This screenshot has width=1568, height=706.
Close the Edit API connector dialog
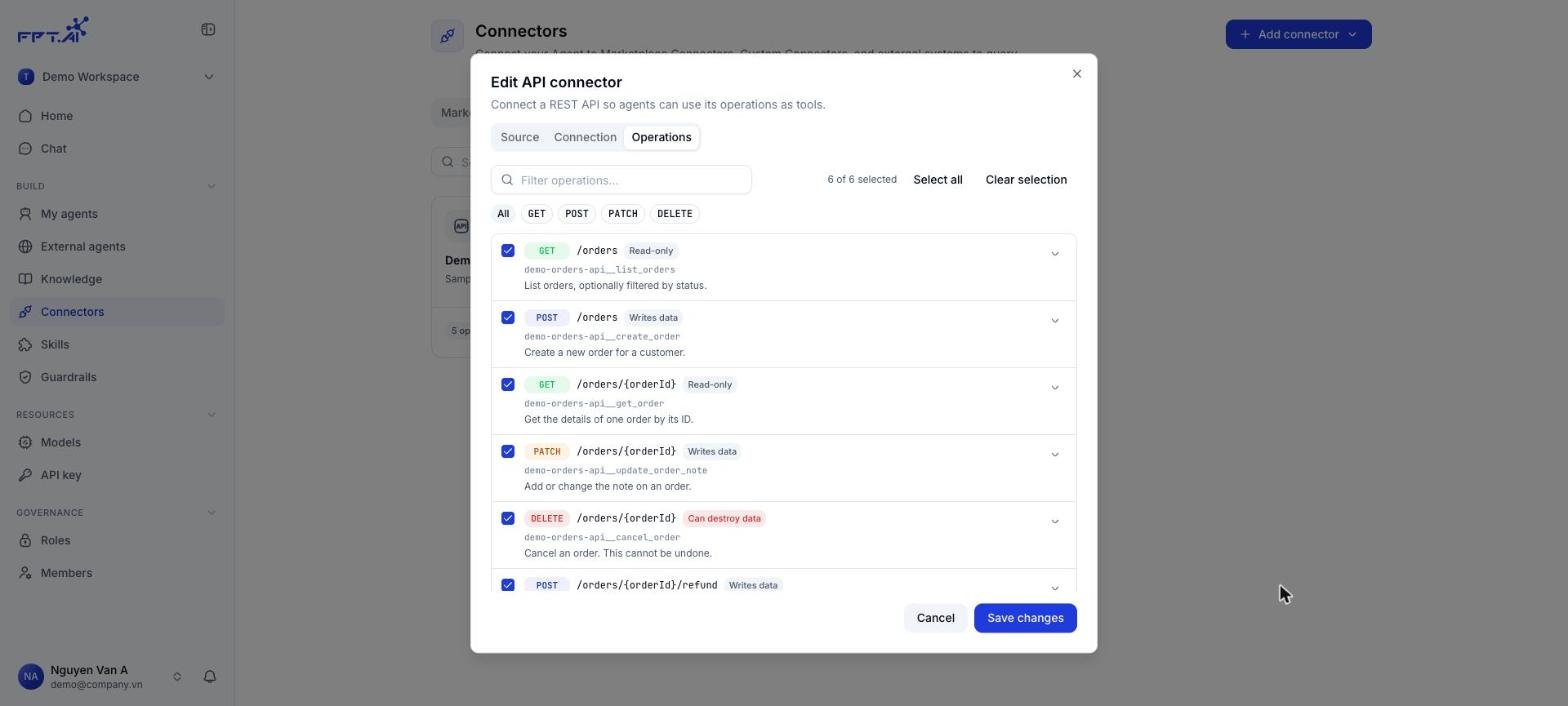(x=1077, y=74)
